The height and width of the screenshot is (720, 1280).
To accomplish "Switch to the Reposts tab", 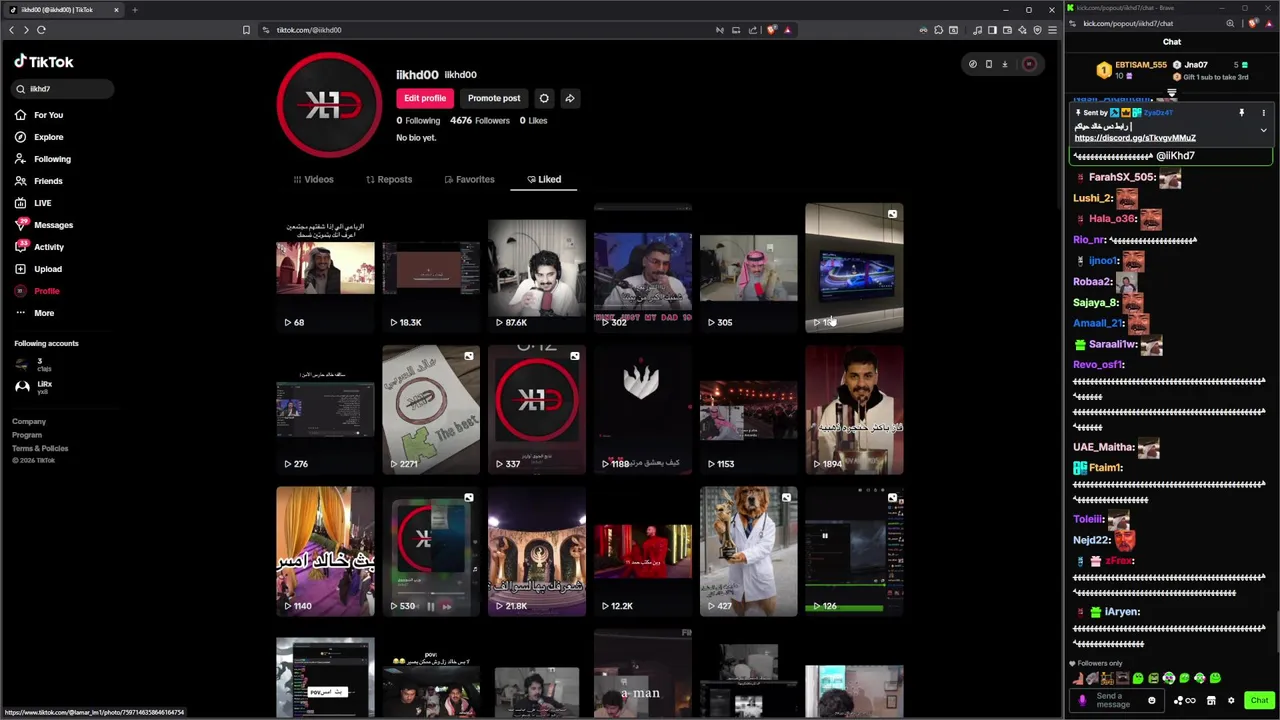I will coord(389,180).
